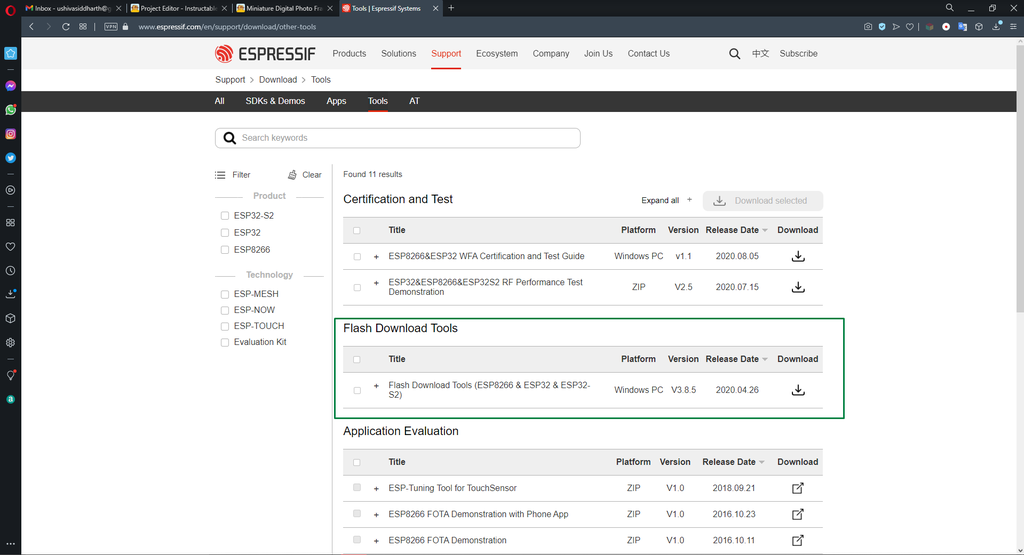This screenshot has width=1024, height=555.
Task: Open Instagram in the Opera sidebar
Action: coord(10,134)
